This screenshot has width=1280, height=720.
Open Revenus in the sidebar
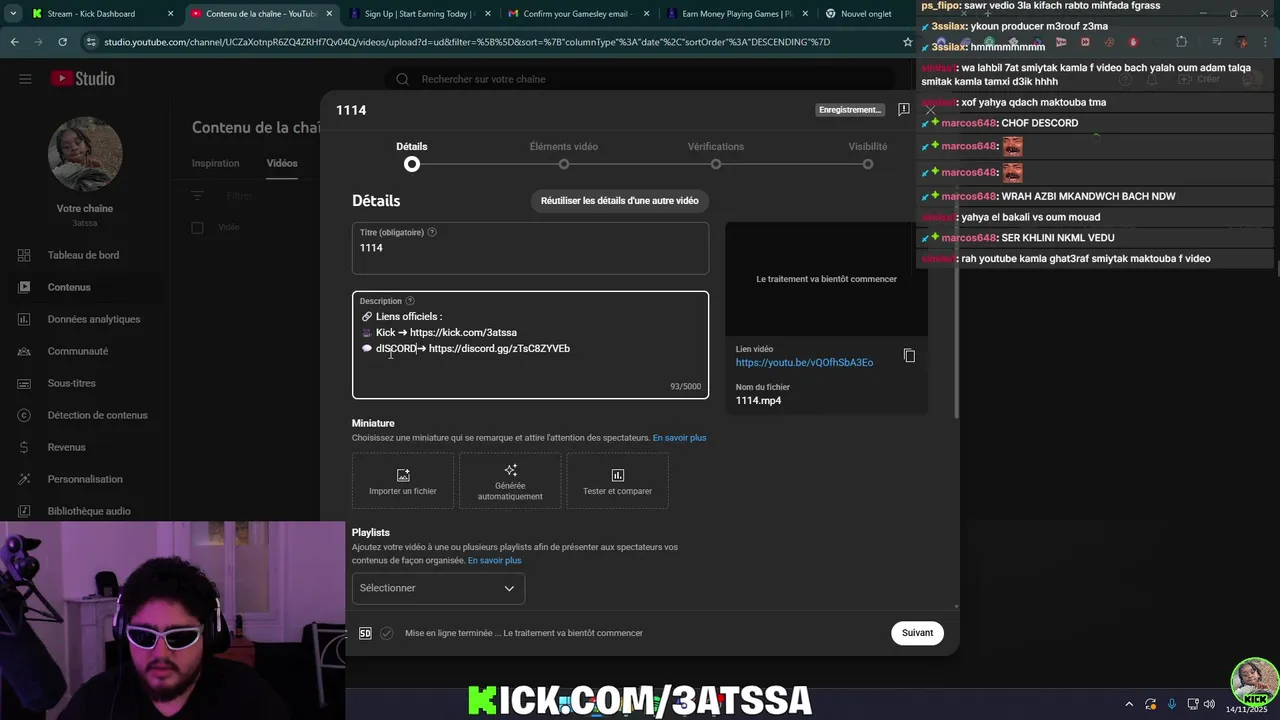pyautogui.click(x=66, y=447)
